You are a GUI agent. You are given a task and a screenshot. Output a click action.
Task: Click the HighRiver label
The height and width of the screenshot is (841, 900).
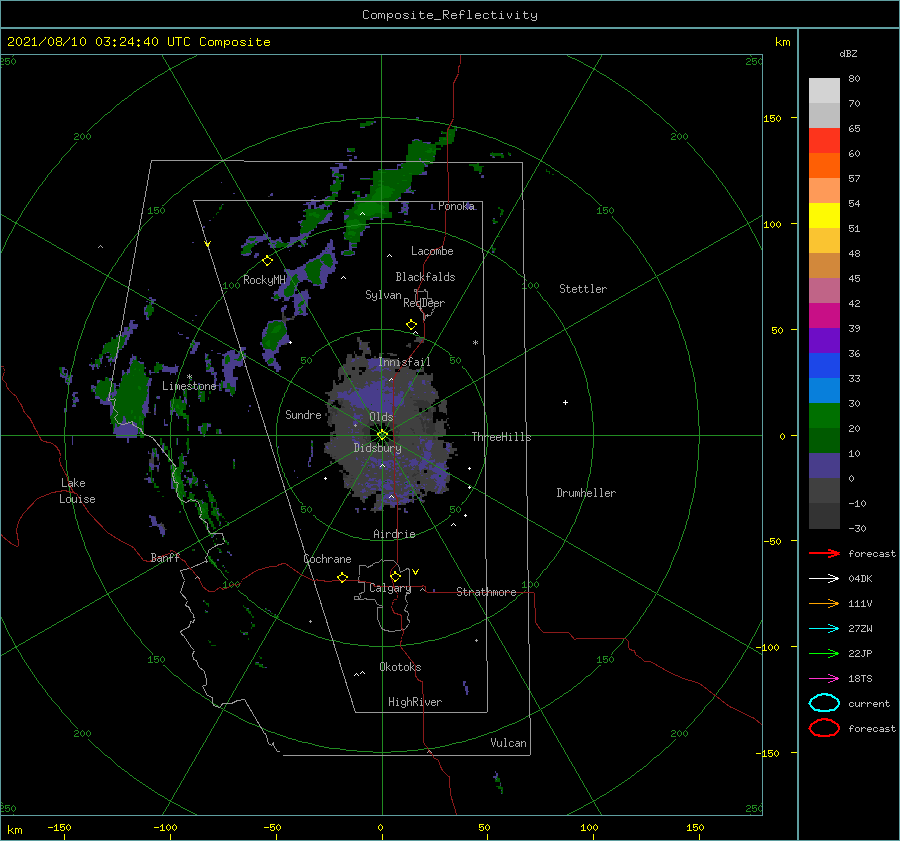tap(415, 702)
